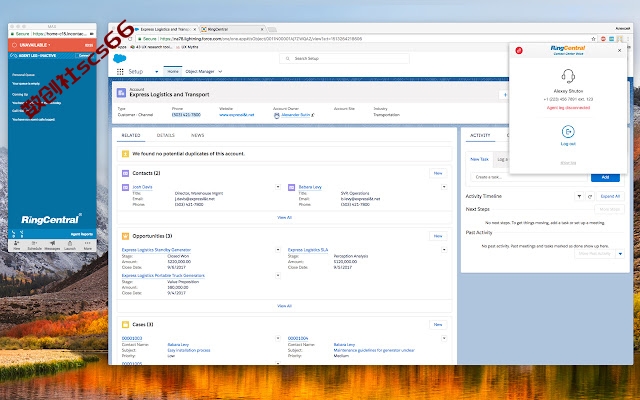Image resolution: width=640 pixels, height=400 pixels.
Task: Click the contact icon next to Josh Davis
Action: point(125,188)
